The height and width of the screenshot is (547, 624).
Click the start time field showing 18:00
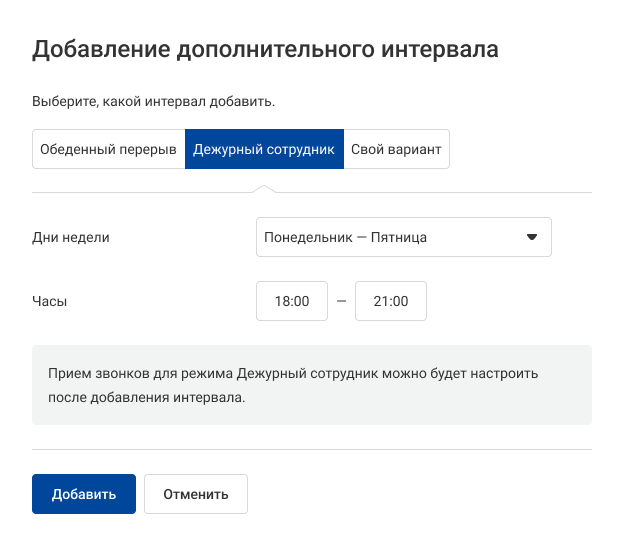292,301
